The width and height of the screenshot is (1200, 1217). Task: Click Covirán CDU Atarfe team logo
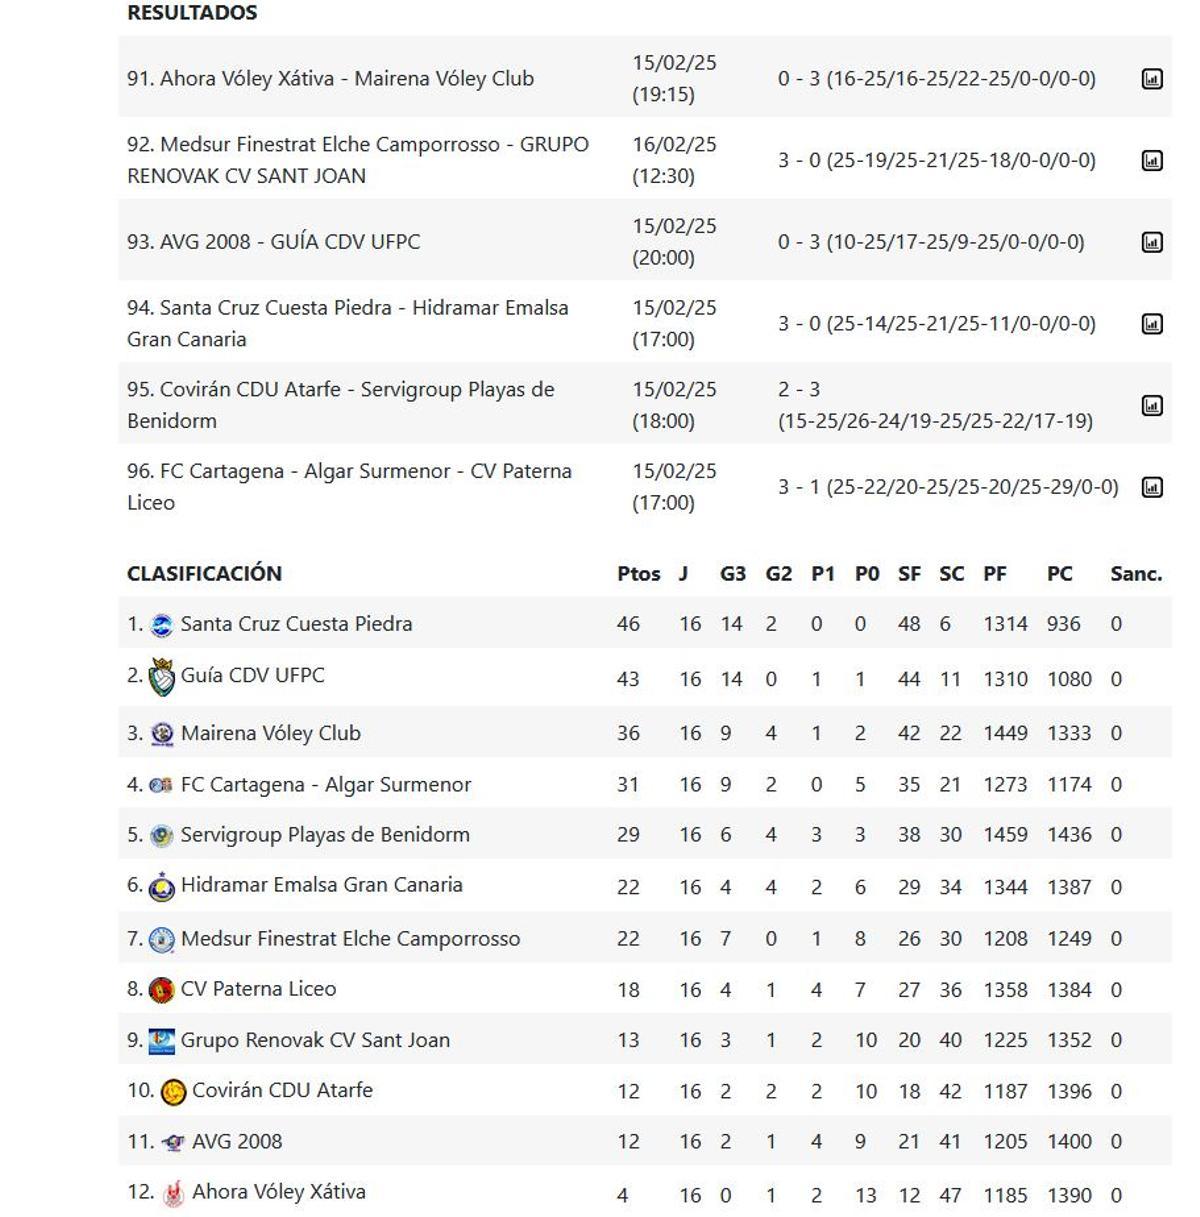pyautogui.click(x=173, y=1092)
